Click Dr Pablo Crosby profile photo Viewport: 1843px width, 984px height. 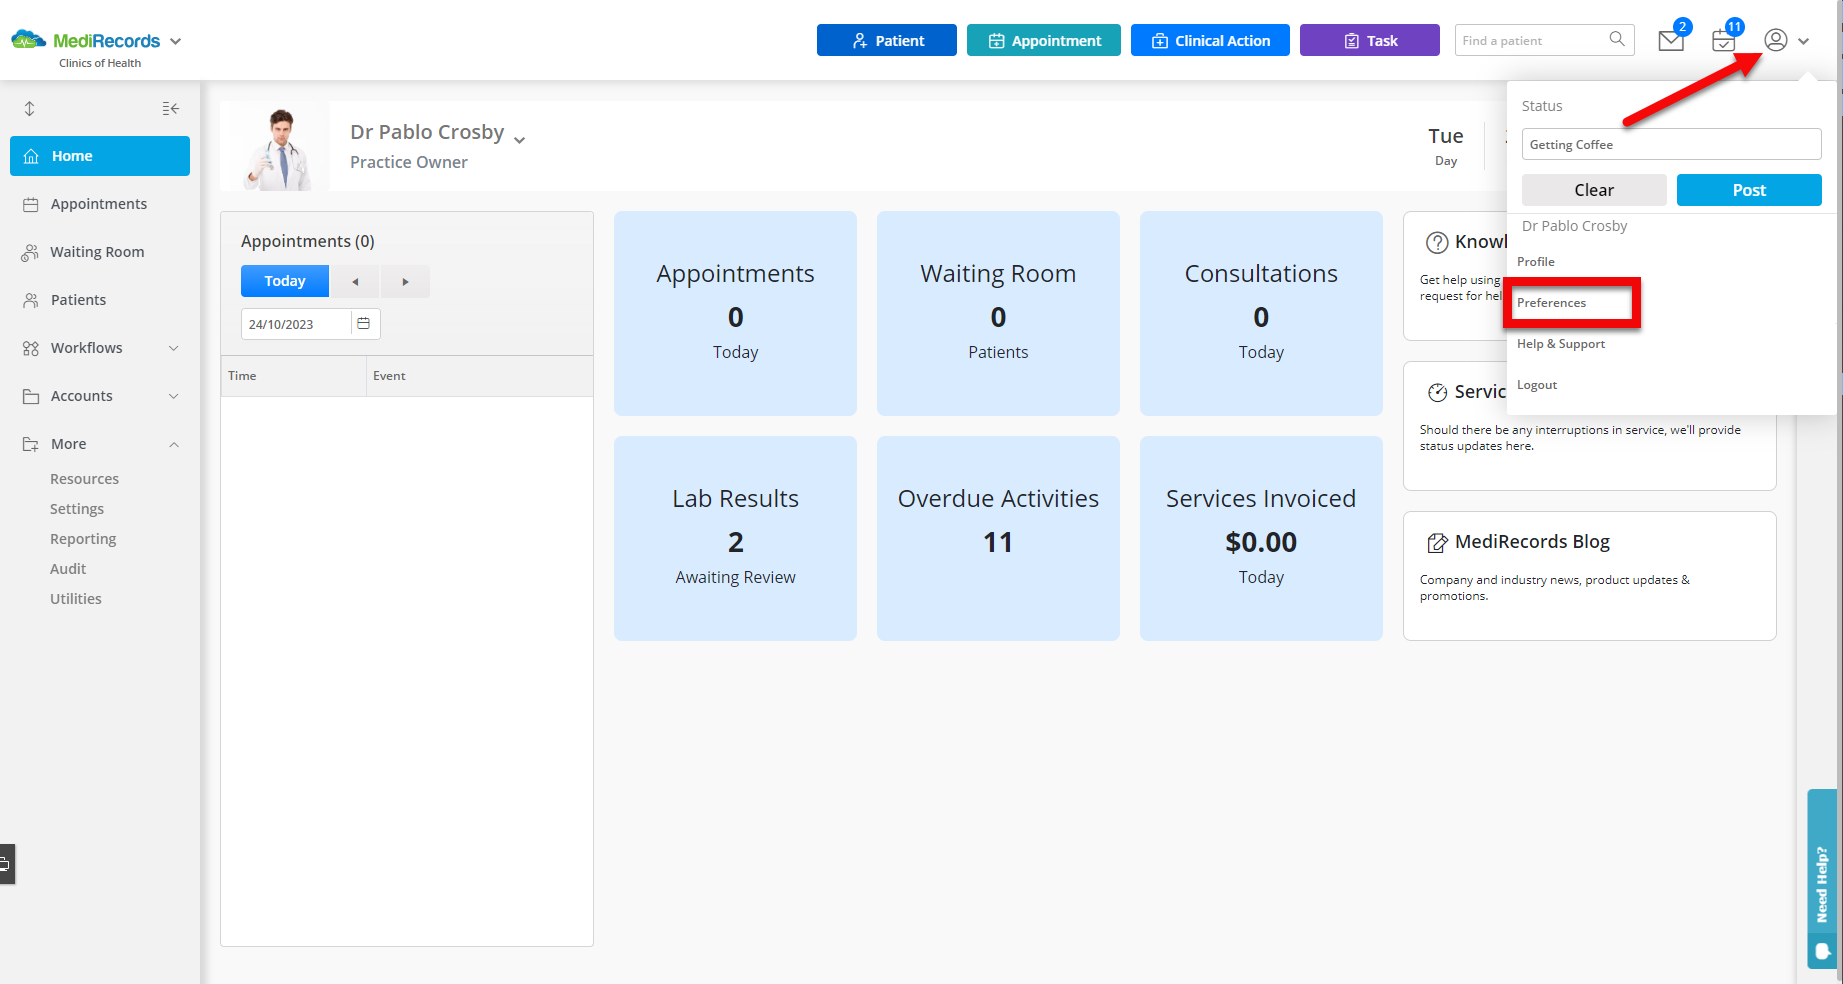[x=275, y=146]
